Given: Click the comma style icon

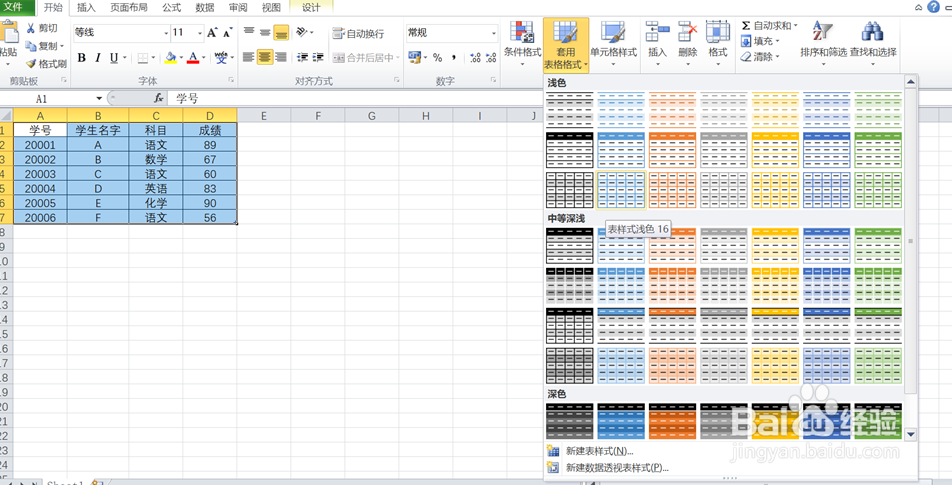Looking at the screenshot, I should point(453,58).
